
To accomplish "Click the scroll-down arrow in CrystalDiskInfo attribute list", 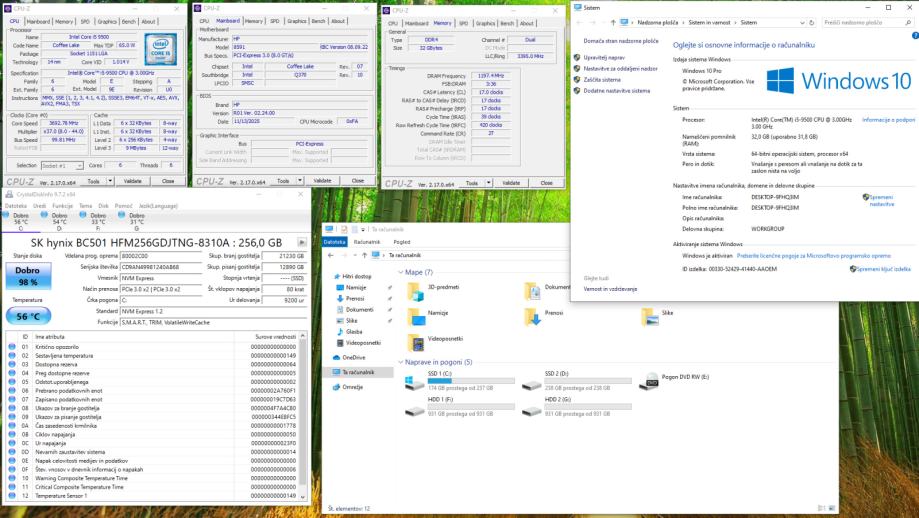I will point(303,496).
